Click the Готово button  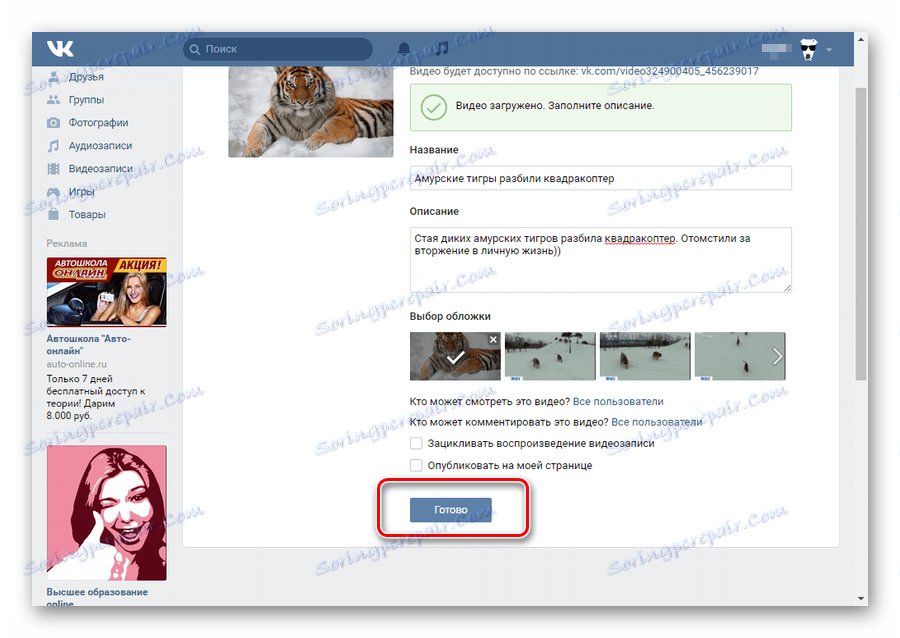coord(451,510)
